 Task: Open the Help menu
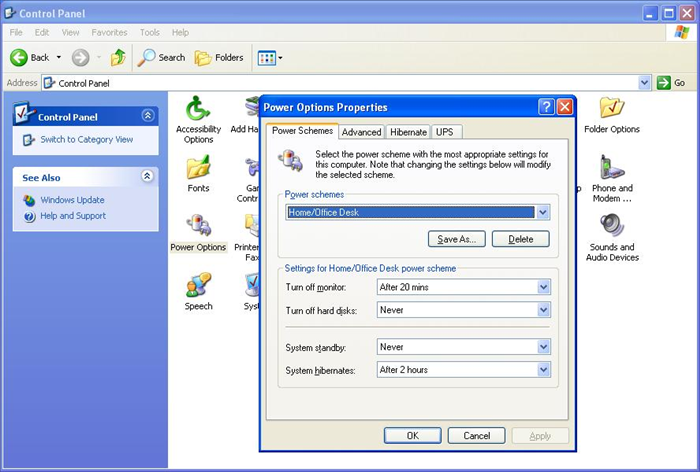180,33
